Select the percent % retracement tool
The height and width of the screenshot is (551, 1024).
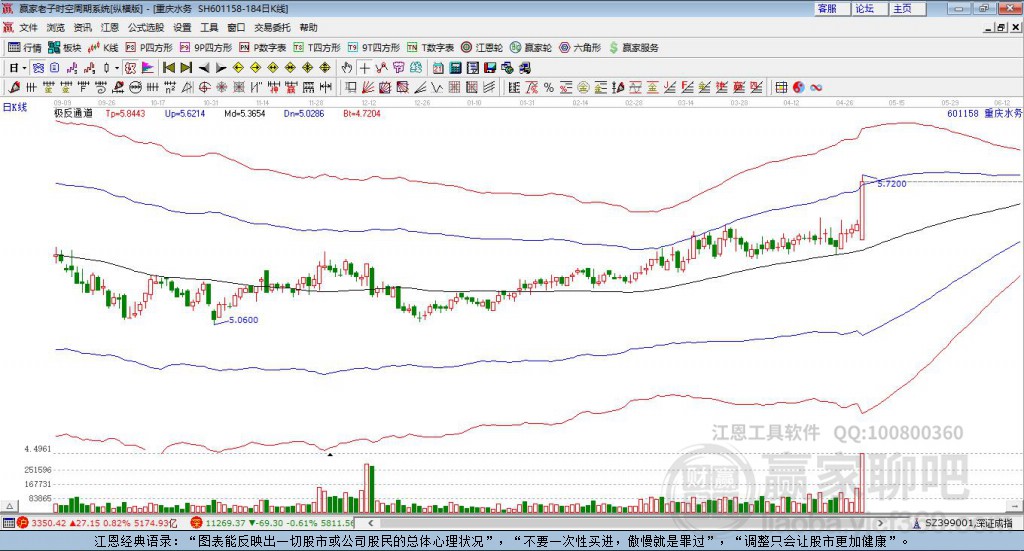549,87
